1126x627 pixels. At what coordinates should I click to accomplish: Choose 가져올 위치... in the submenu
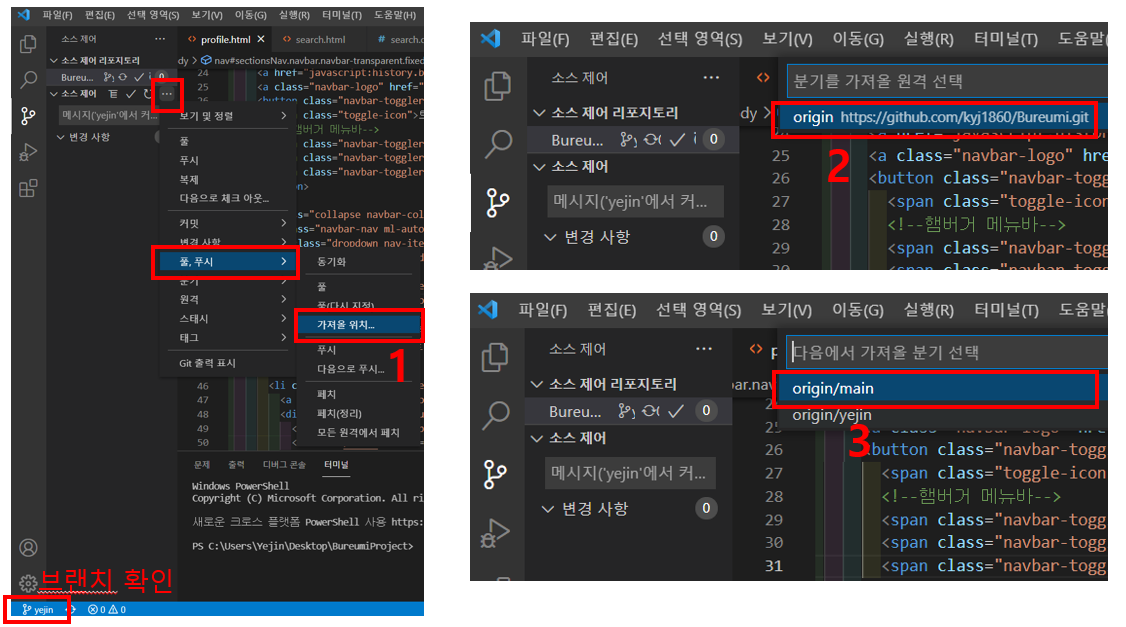click(359, 325)
